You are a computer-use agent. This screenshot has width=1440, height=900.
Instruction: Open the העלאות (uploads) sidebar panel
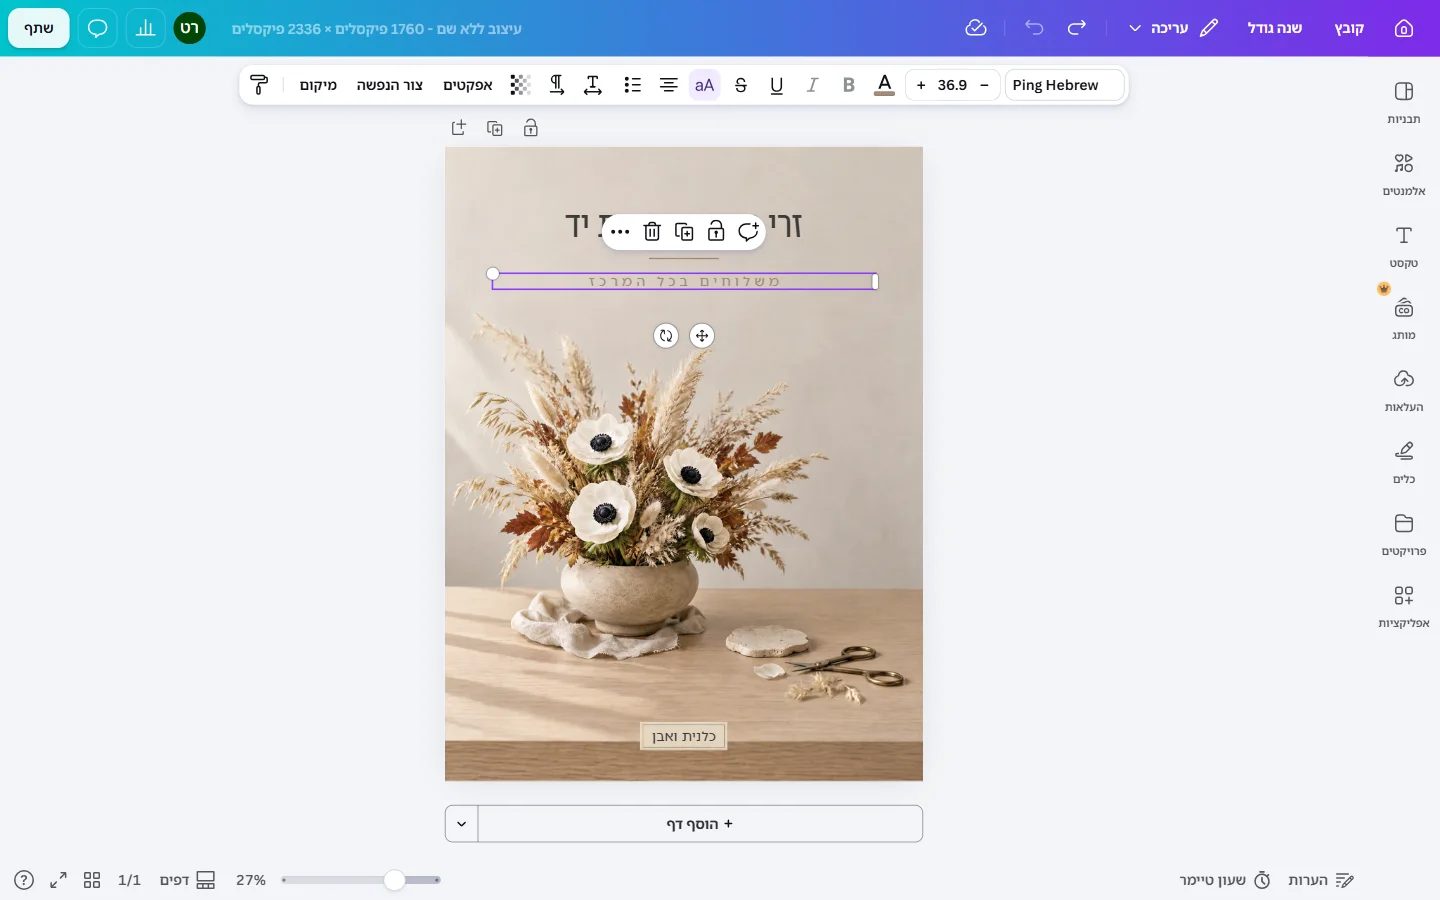[x=1403, y=391]
